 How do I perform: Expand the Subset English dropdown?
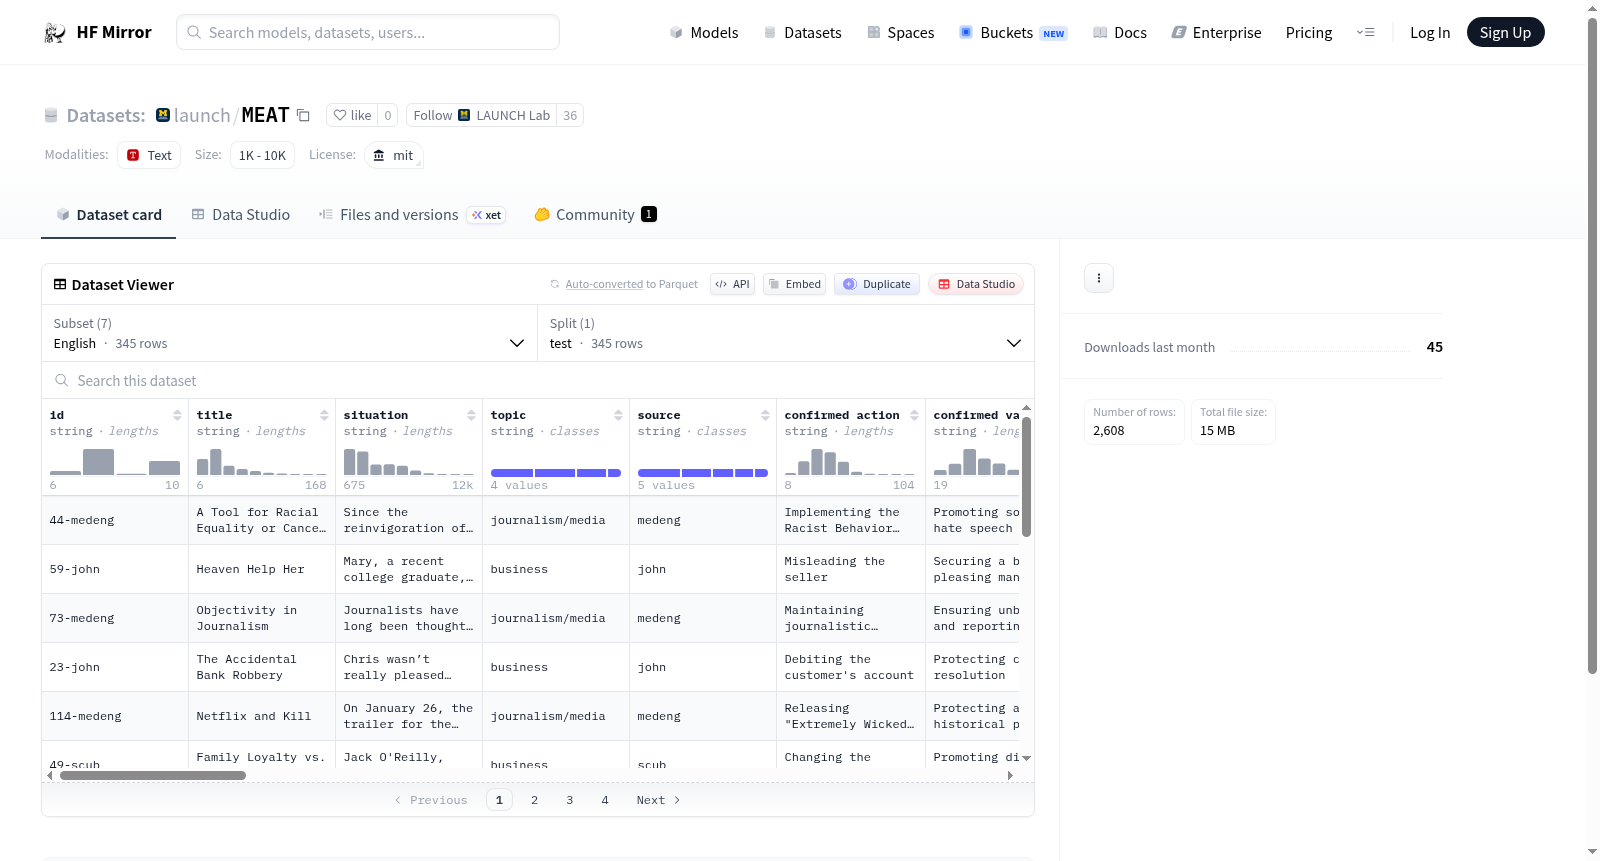[289, 333]
